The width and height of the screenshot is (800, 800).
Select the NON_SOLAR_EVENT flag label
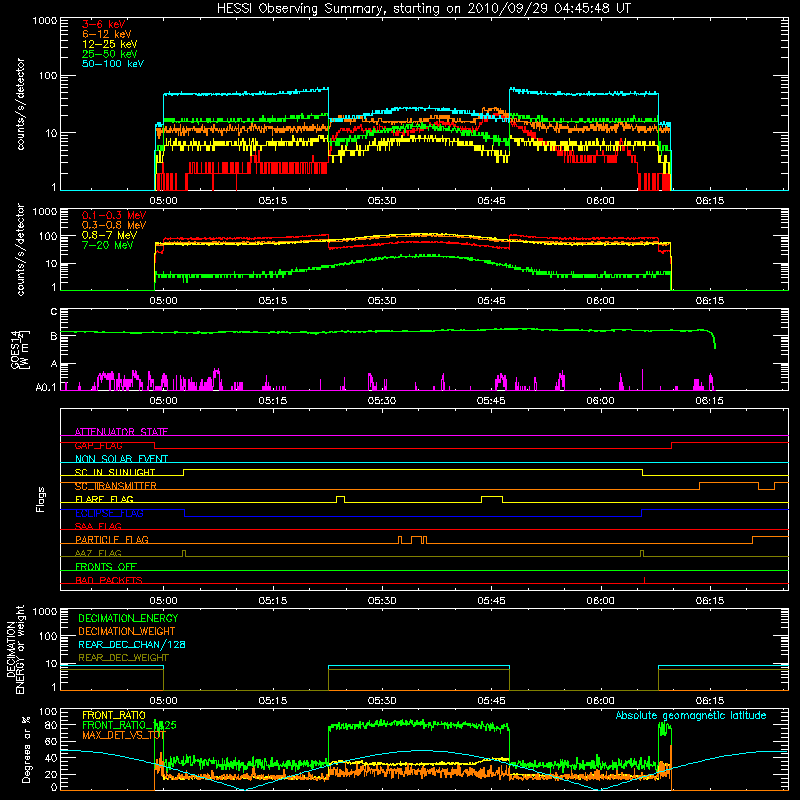pyautogui.click(x=121, y=459)
